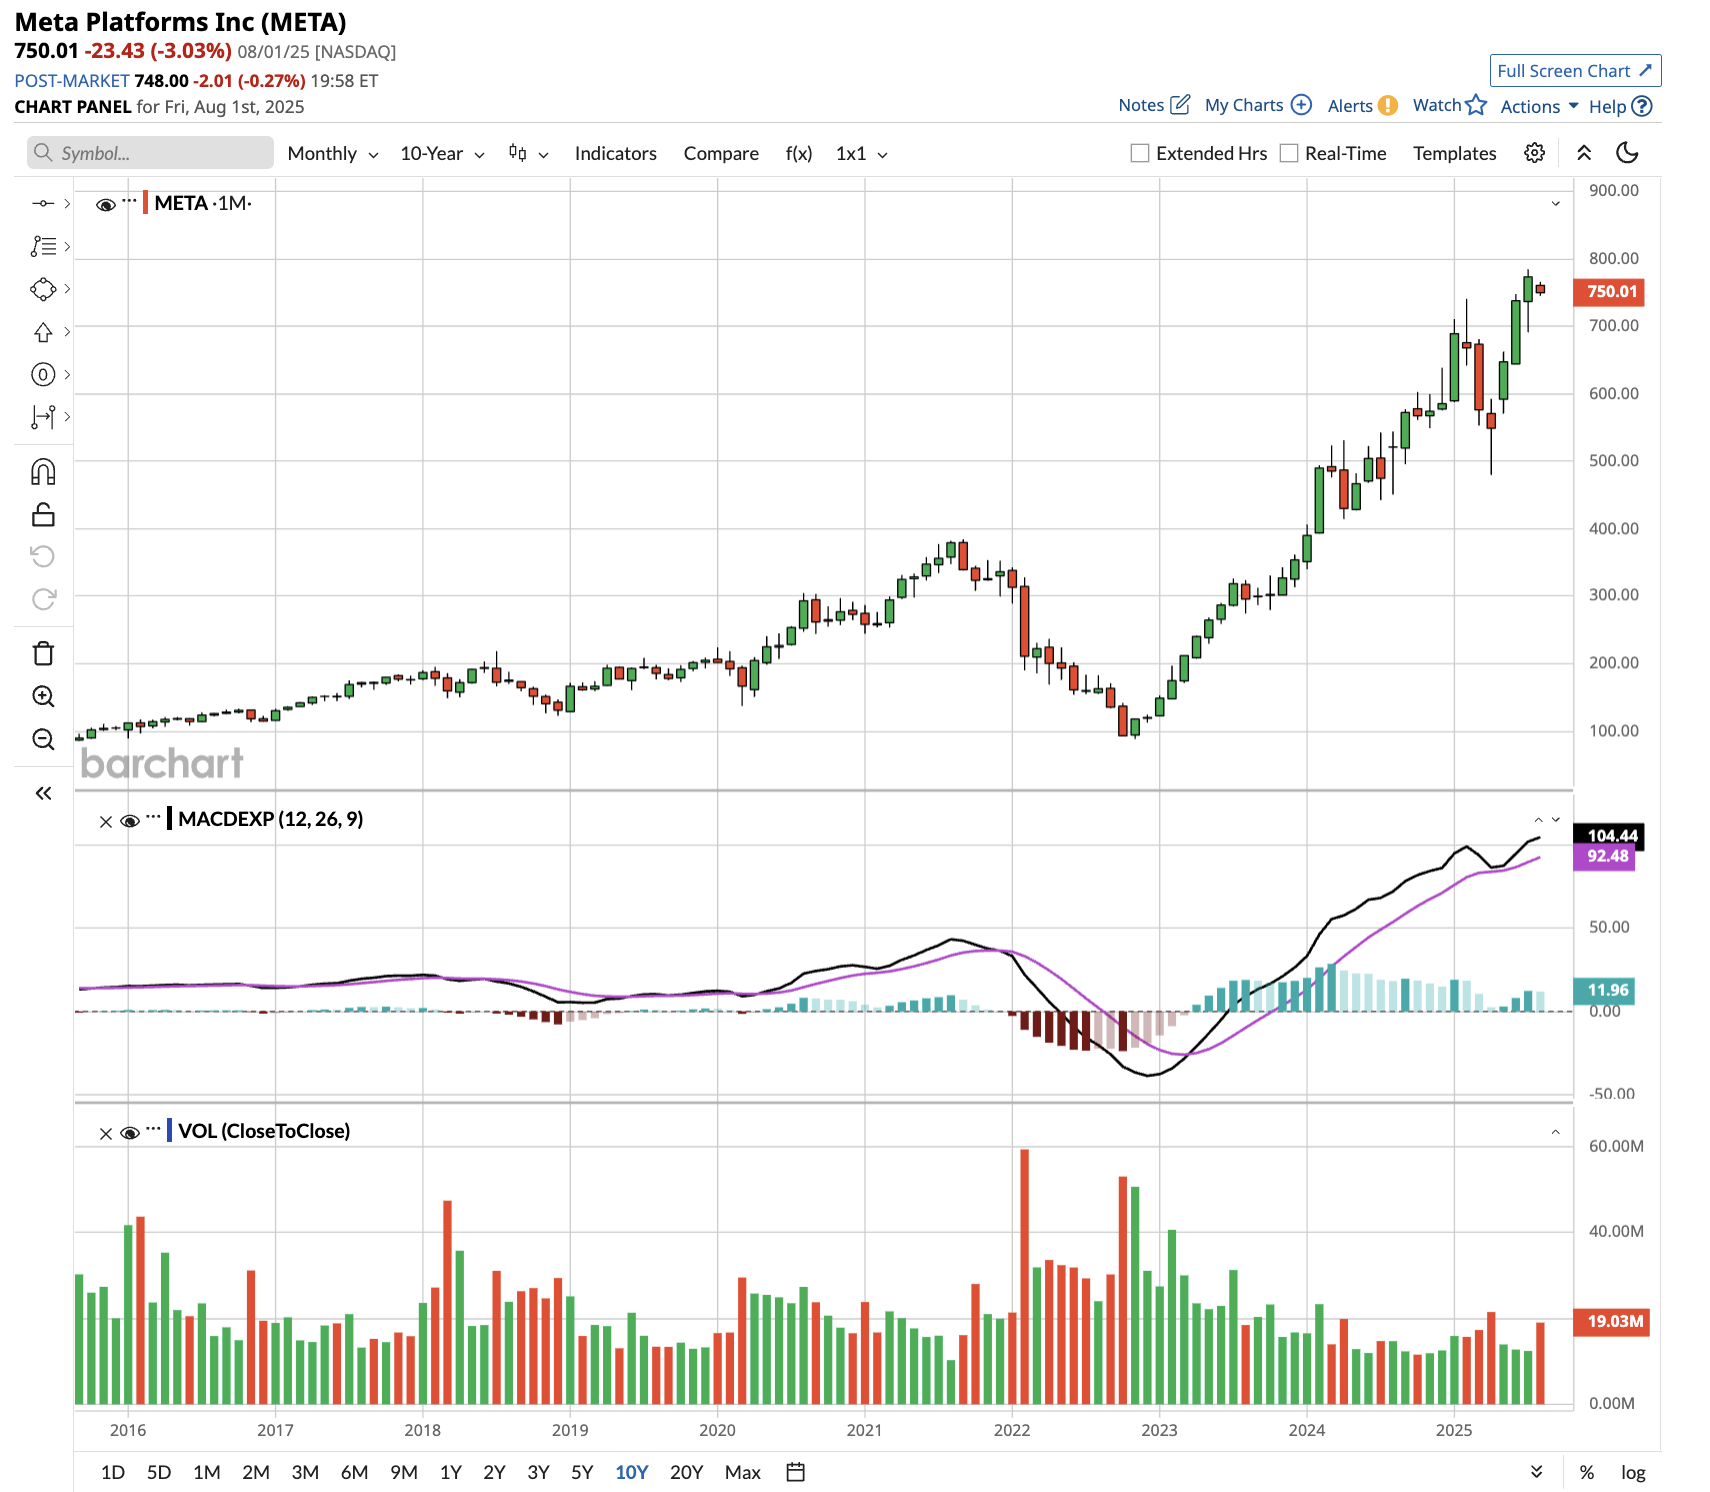Collapse the chart header with double chevron
Image resolution: width=1710 pixels, height=1492 pixels.
click(1584, 153)
